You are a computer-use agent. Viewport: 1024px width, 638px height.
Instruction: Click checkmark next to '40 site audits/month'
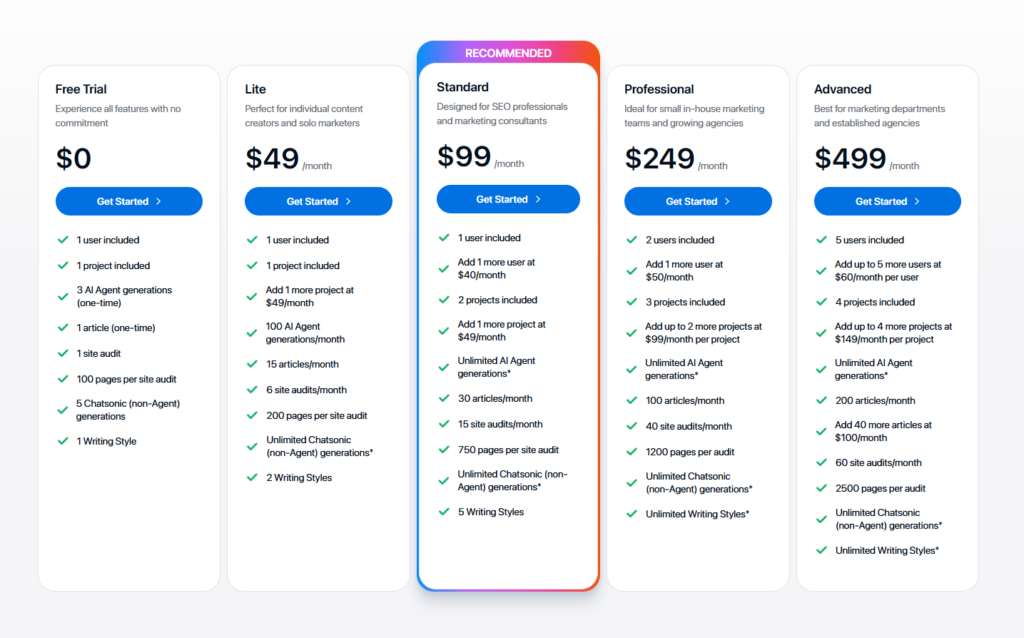pyautogui.click(x=632, y=426)
